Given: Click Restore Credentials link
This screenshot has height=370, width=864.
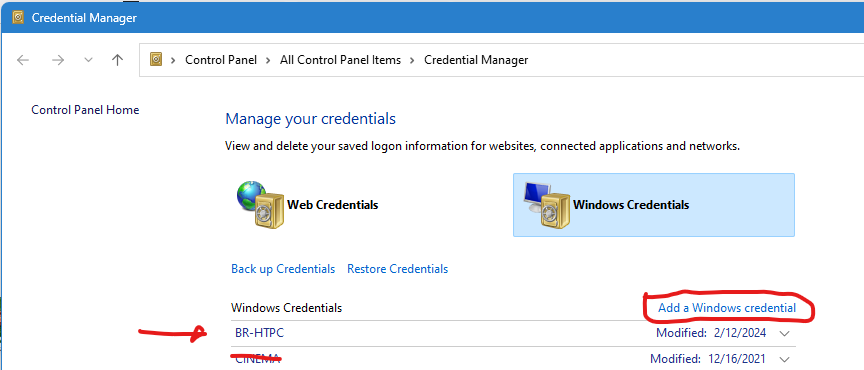Looking at the screenshot, I should [x=397, y=269].
